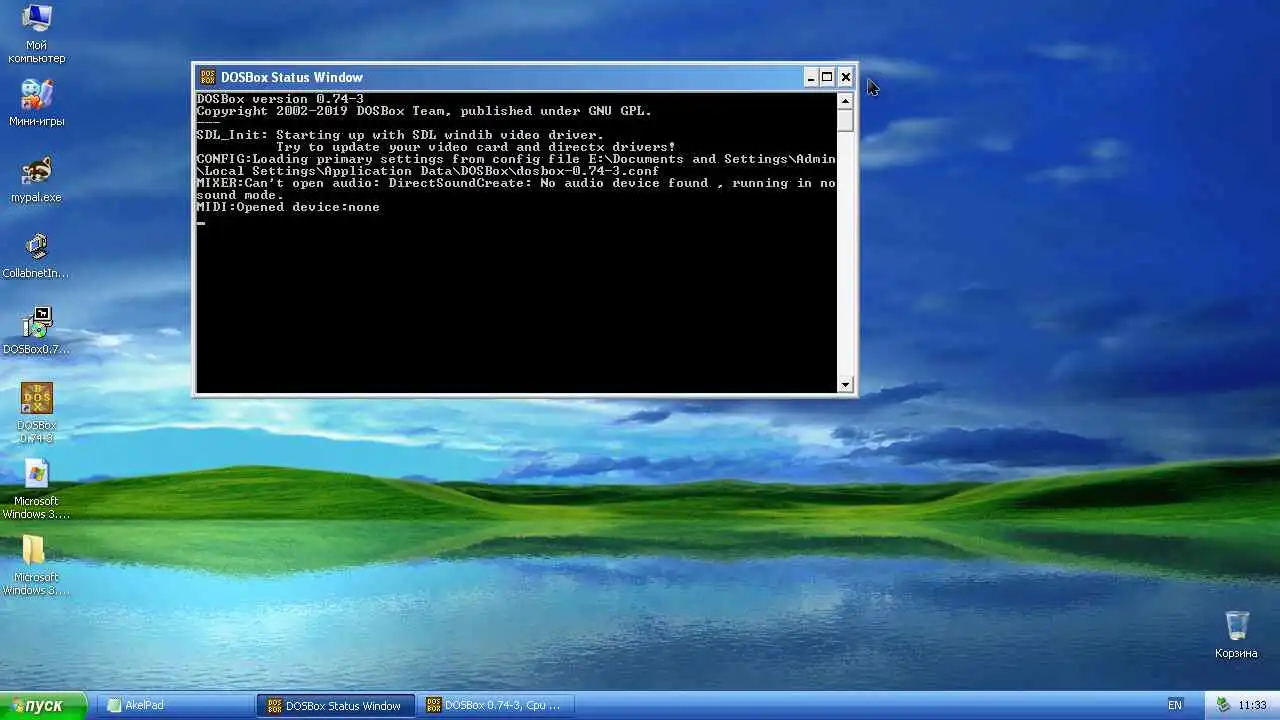
Task: Minimize the DOSBox Status Window
Action: click(811, 77)
